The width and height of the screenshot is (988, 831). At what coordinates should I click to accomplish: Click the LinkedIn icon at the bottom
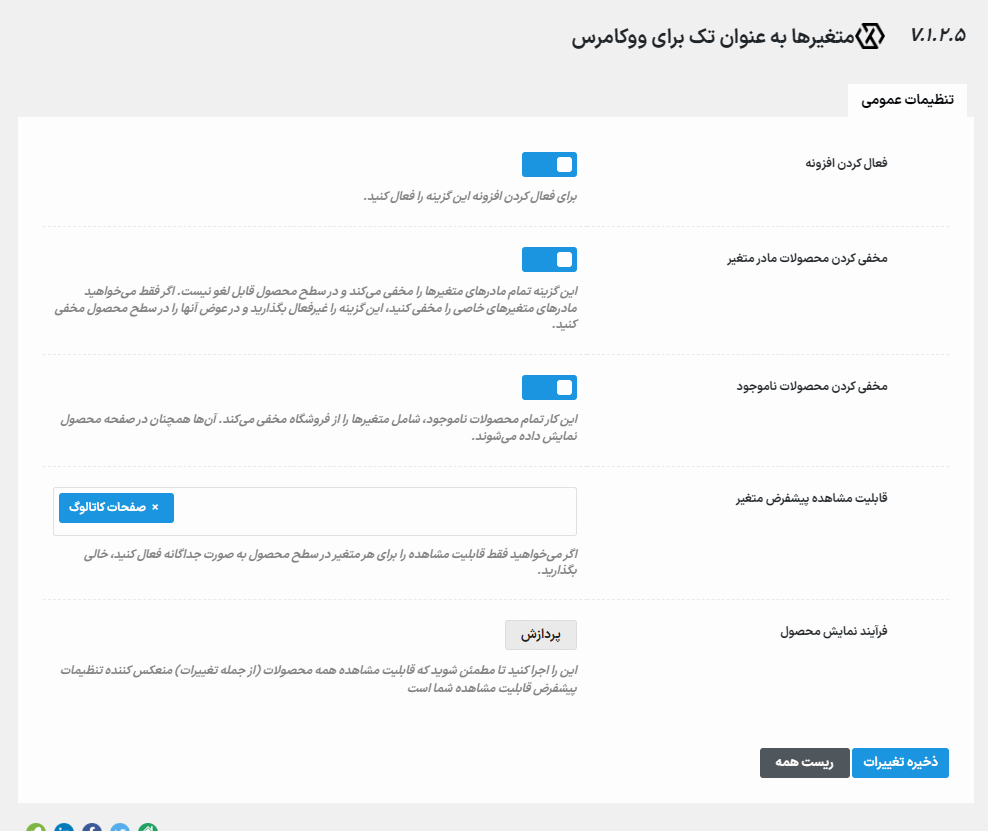[64, 828]
